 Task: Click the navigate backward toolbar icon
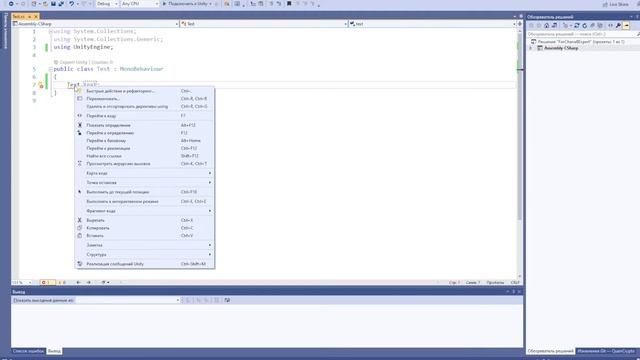click(11, 4)
